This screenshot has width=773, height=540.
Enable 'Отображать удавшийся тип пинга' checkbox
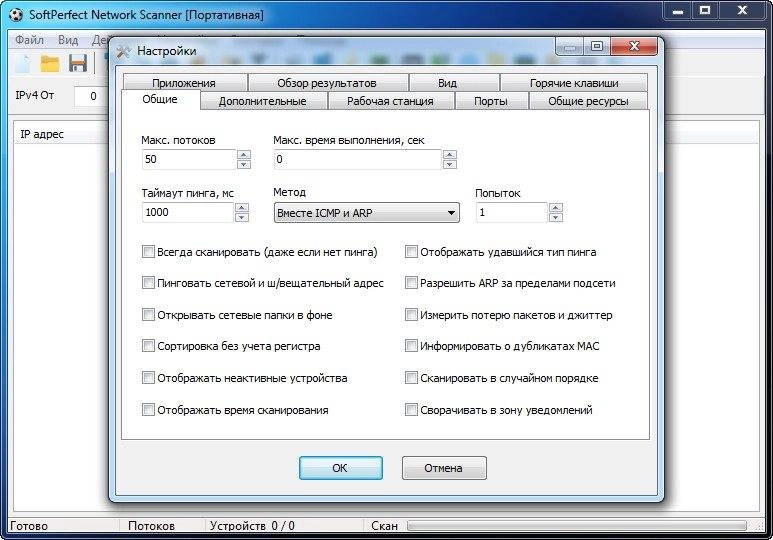411,252
